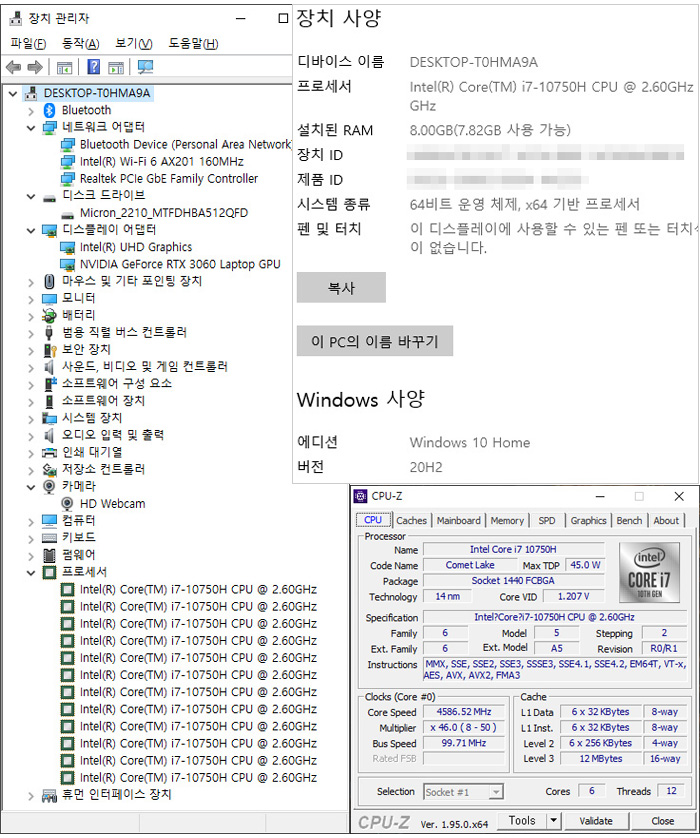Click the 배터리 battery category icon
This screenshot has height=838, width=700.
[49, 315]
